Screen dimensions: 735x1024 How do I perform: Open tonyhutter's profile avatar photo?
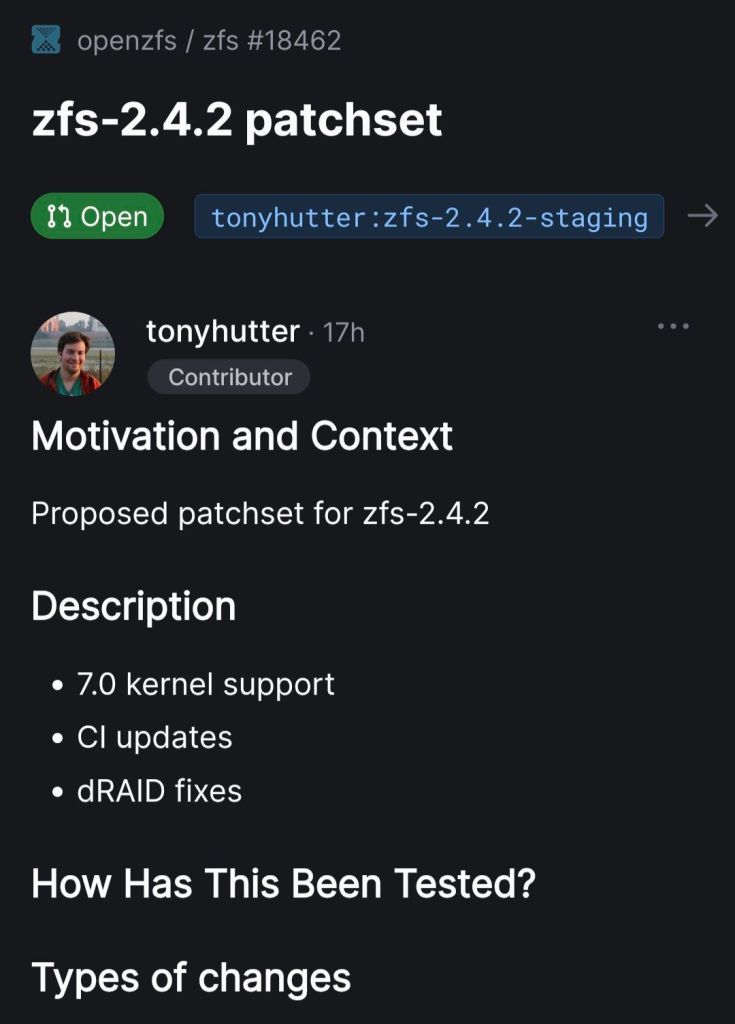pyautogui.click(x=73, y=353)
